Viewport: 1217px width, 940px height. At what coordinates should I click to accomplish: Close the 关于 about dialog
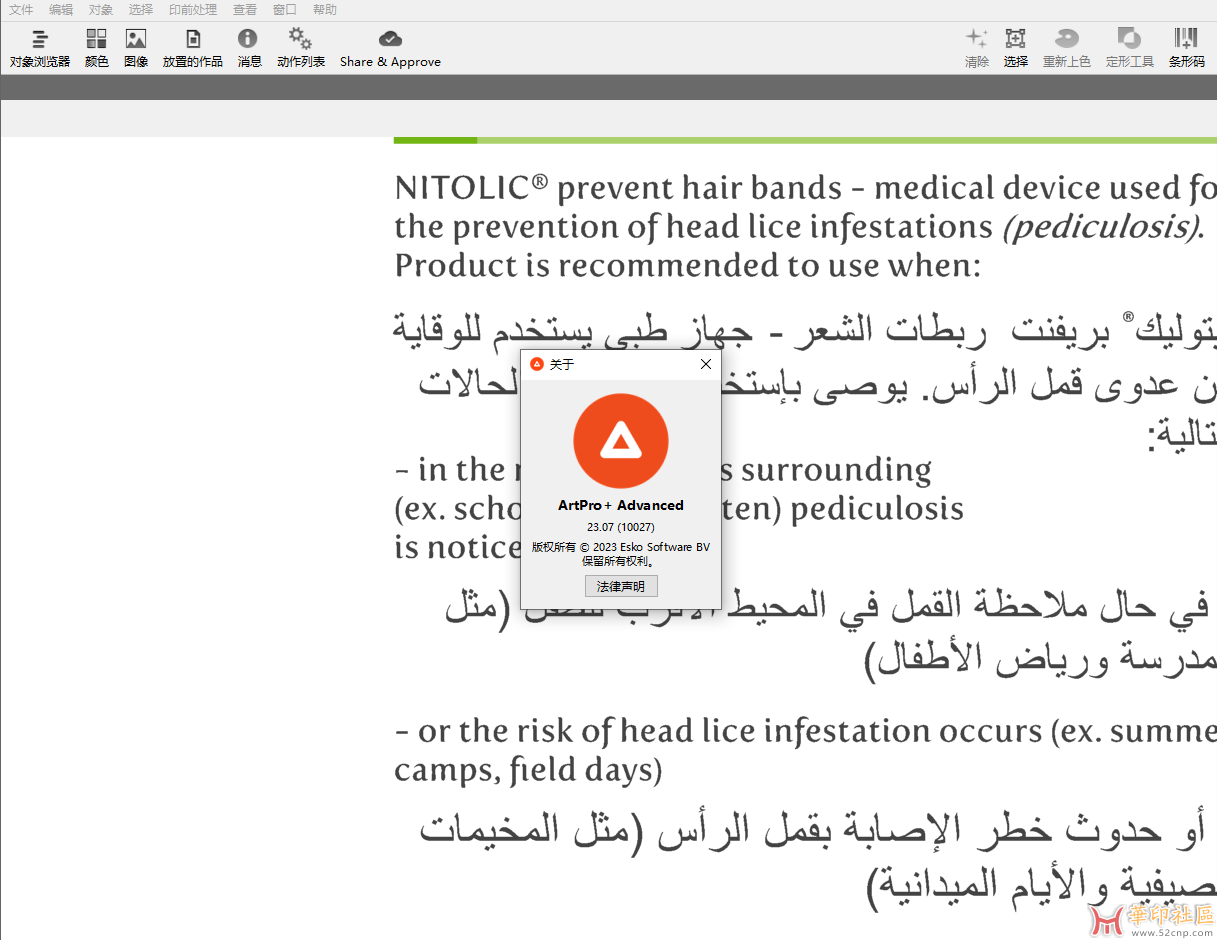point(706,364)
